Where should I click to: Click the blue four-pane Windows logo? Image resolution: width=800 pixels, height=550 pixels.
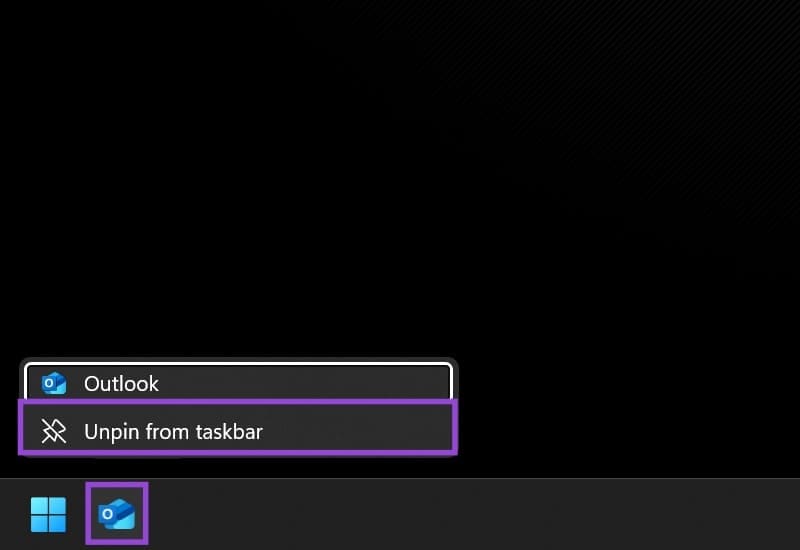pyautogui.click(x=48, y=514)
